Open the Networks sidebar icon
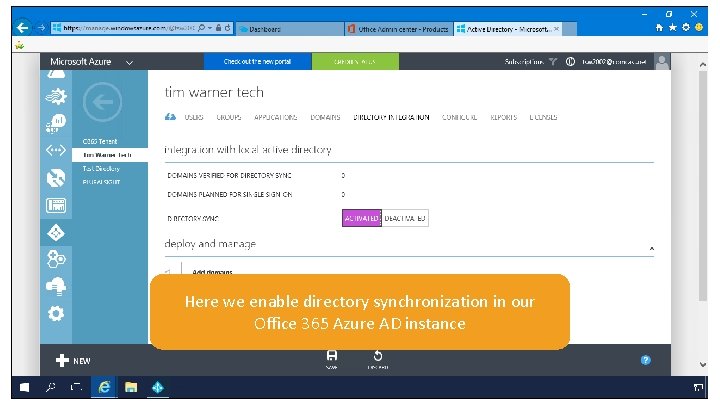Image resolution: width=720 pixels, height=405 pixels. click(56, 150)
